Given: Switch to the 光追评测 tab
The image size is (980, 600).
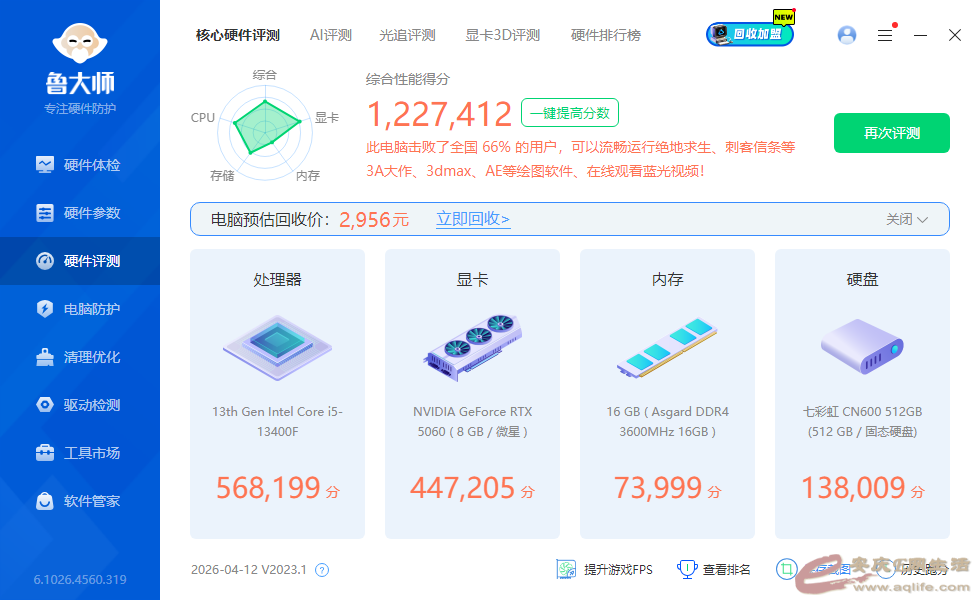Looking at the screenshot, I should [407, 35].
